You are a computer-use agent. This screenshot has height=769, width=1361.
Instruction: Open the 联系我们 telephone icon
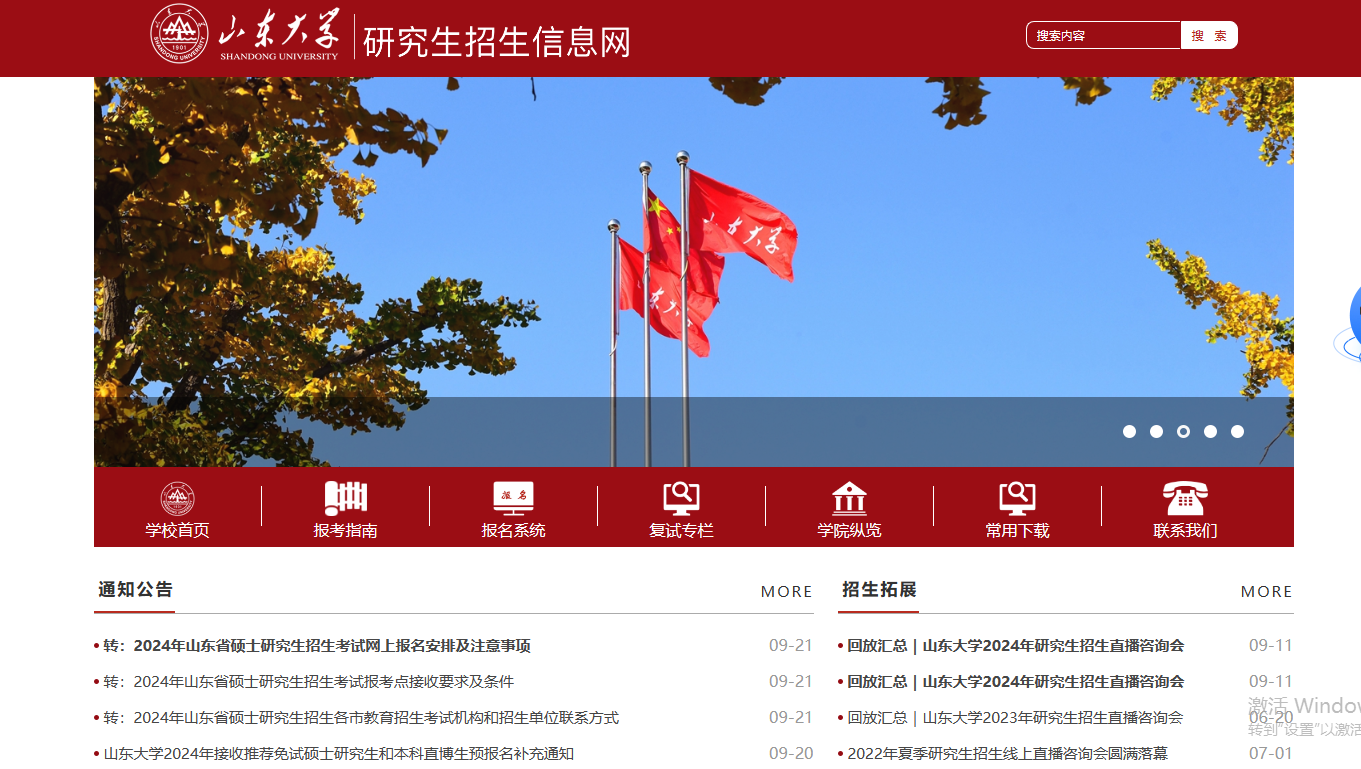click(1185, 498)
